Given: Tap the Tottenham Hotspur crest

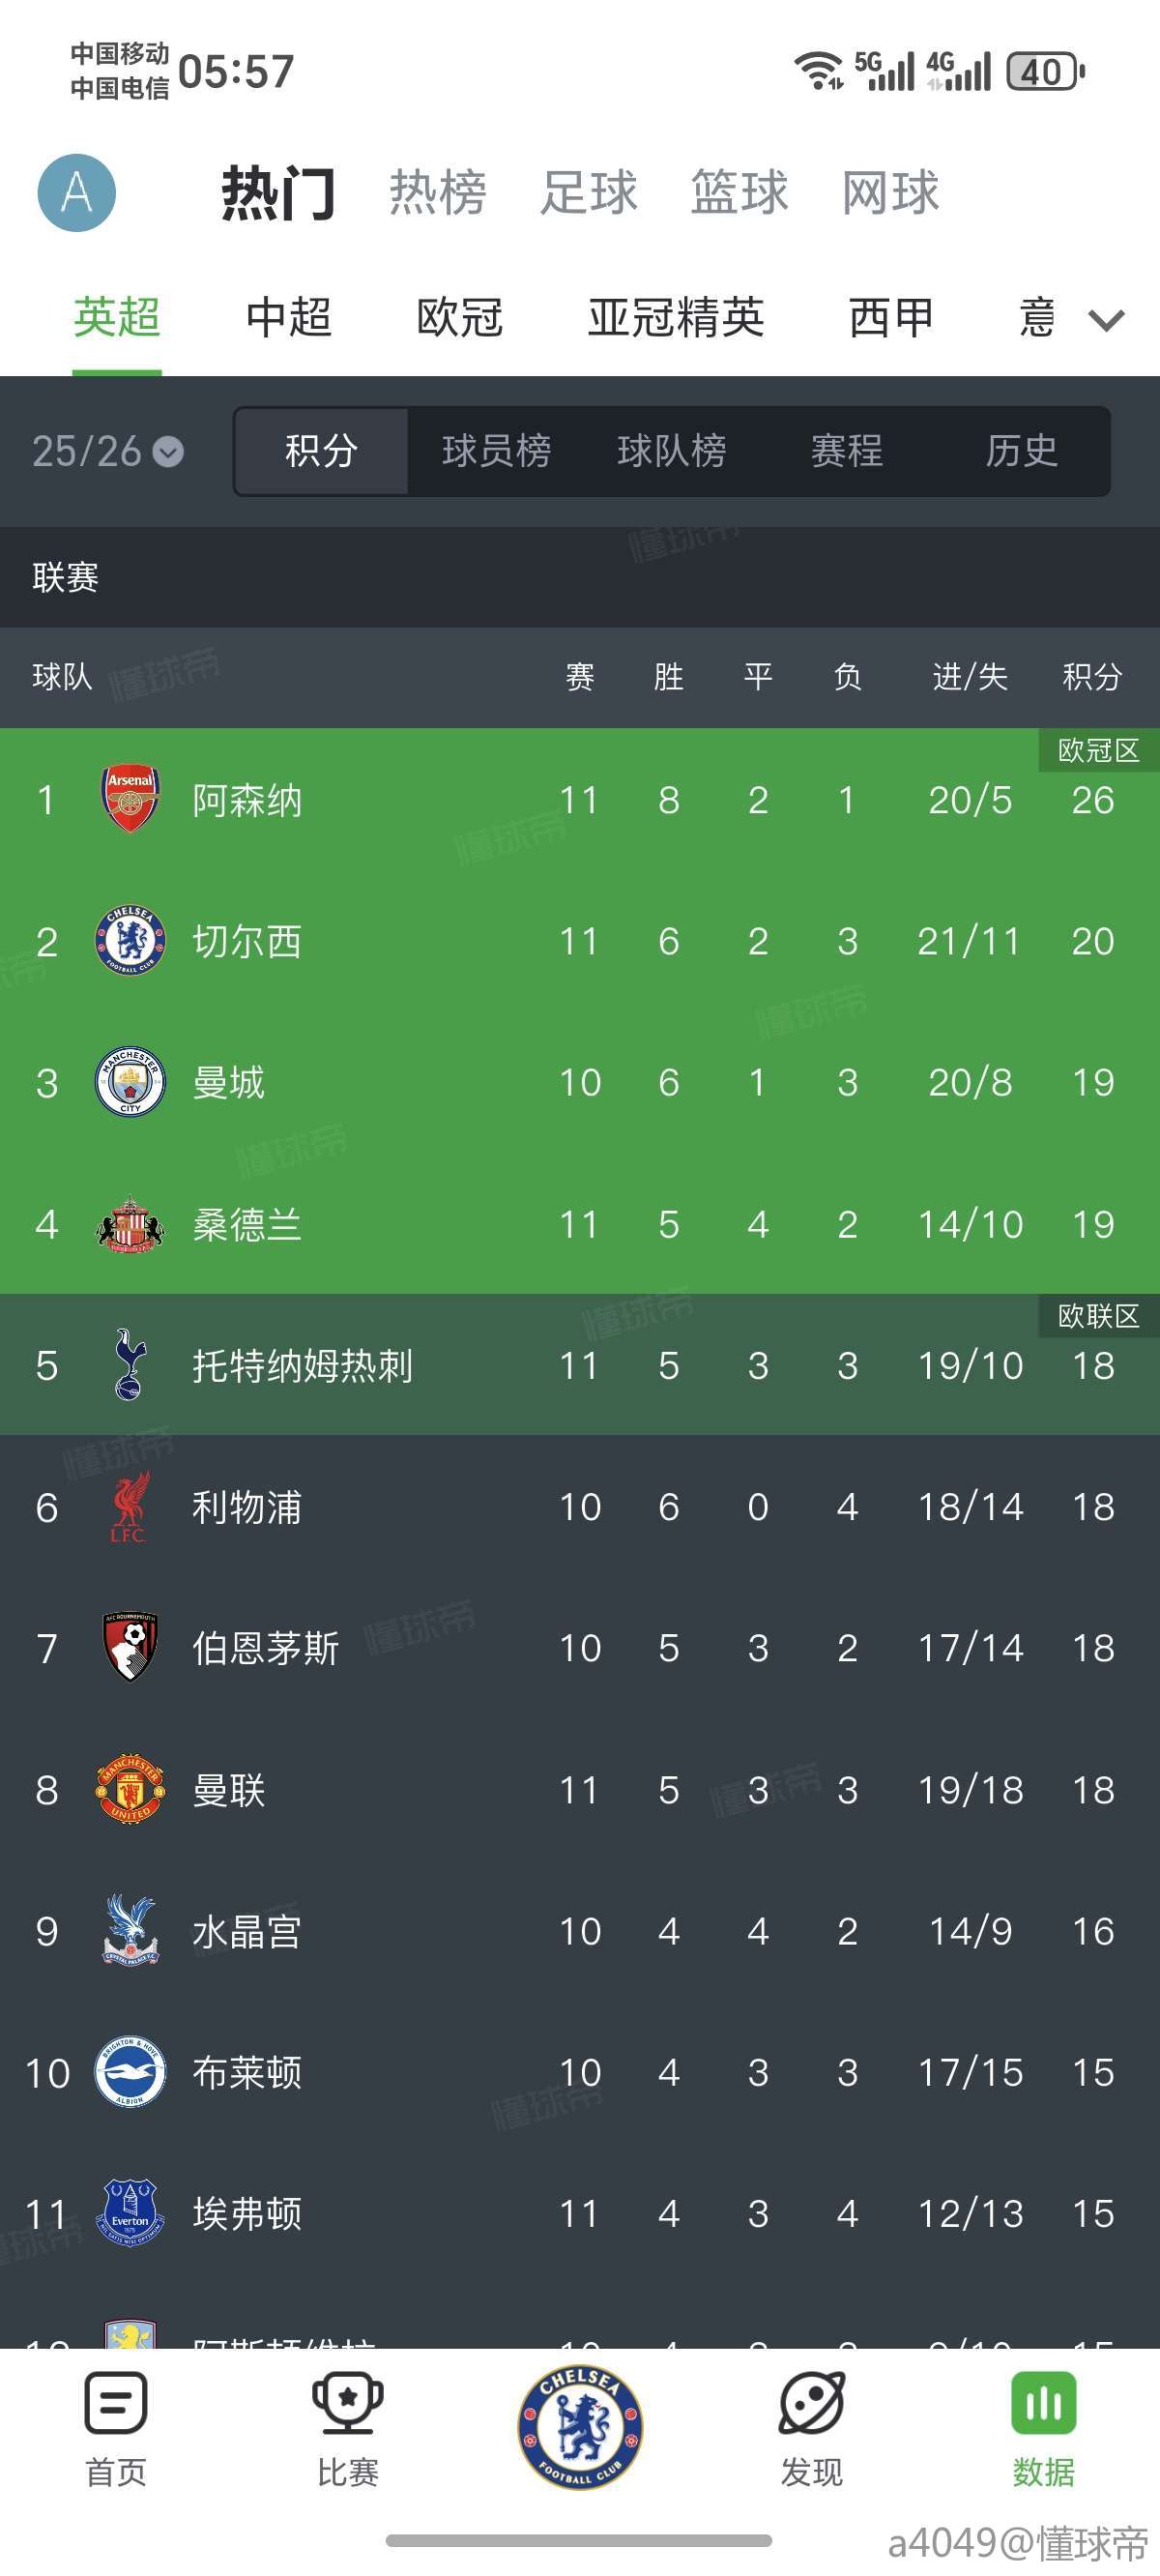Looking at the screenshot, I should click(x=129, y=1365).
